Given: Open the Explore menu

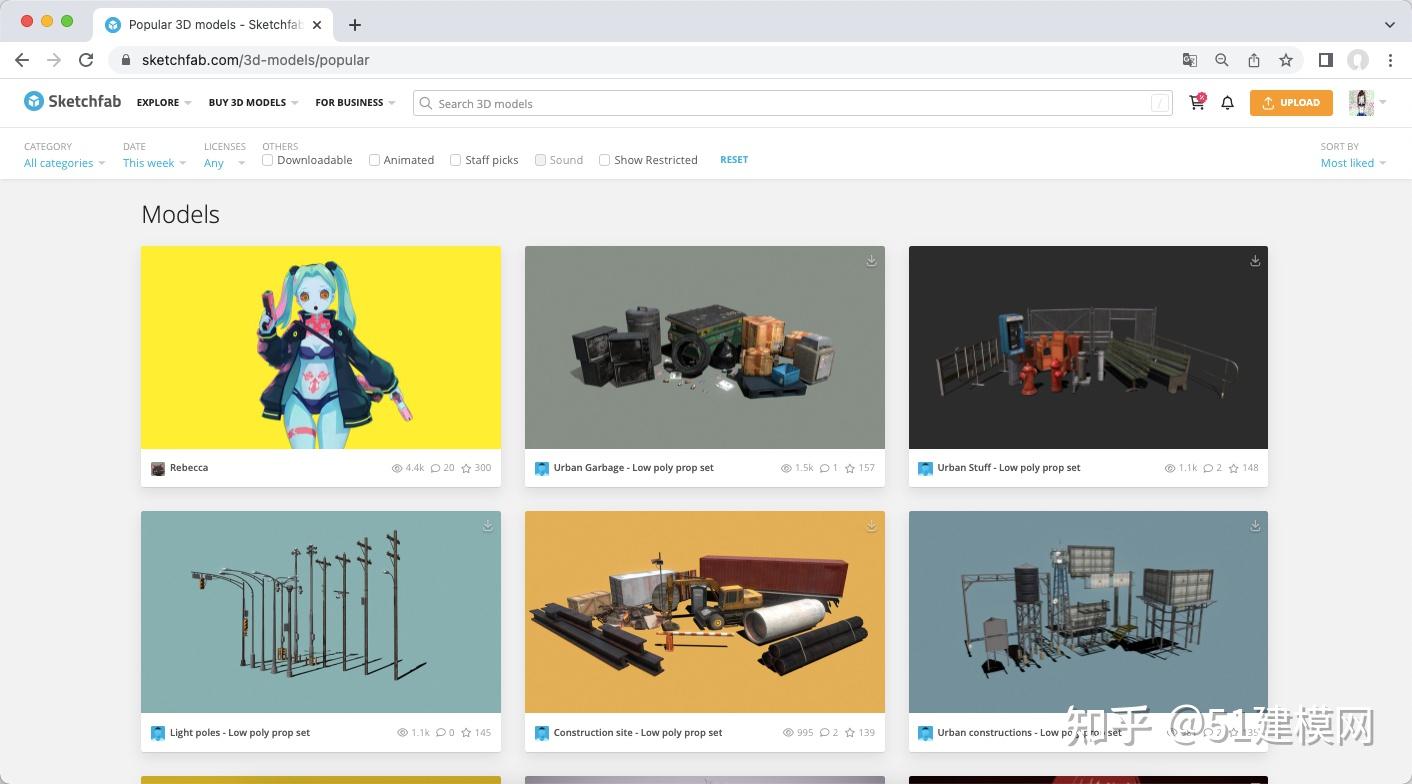Looking at the screenshot, I should click(x=164, y=102).
